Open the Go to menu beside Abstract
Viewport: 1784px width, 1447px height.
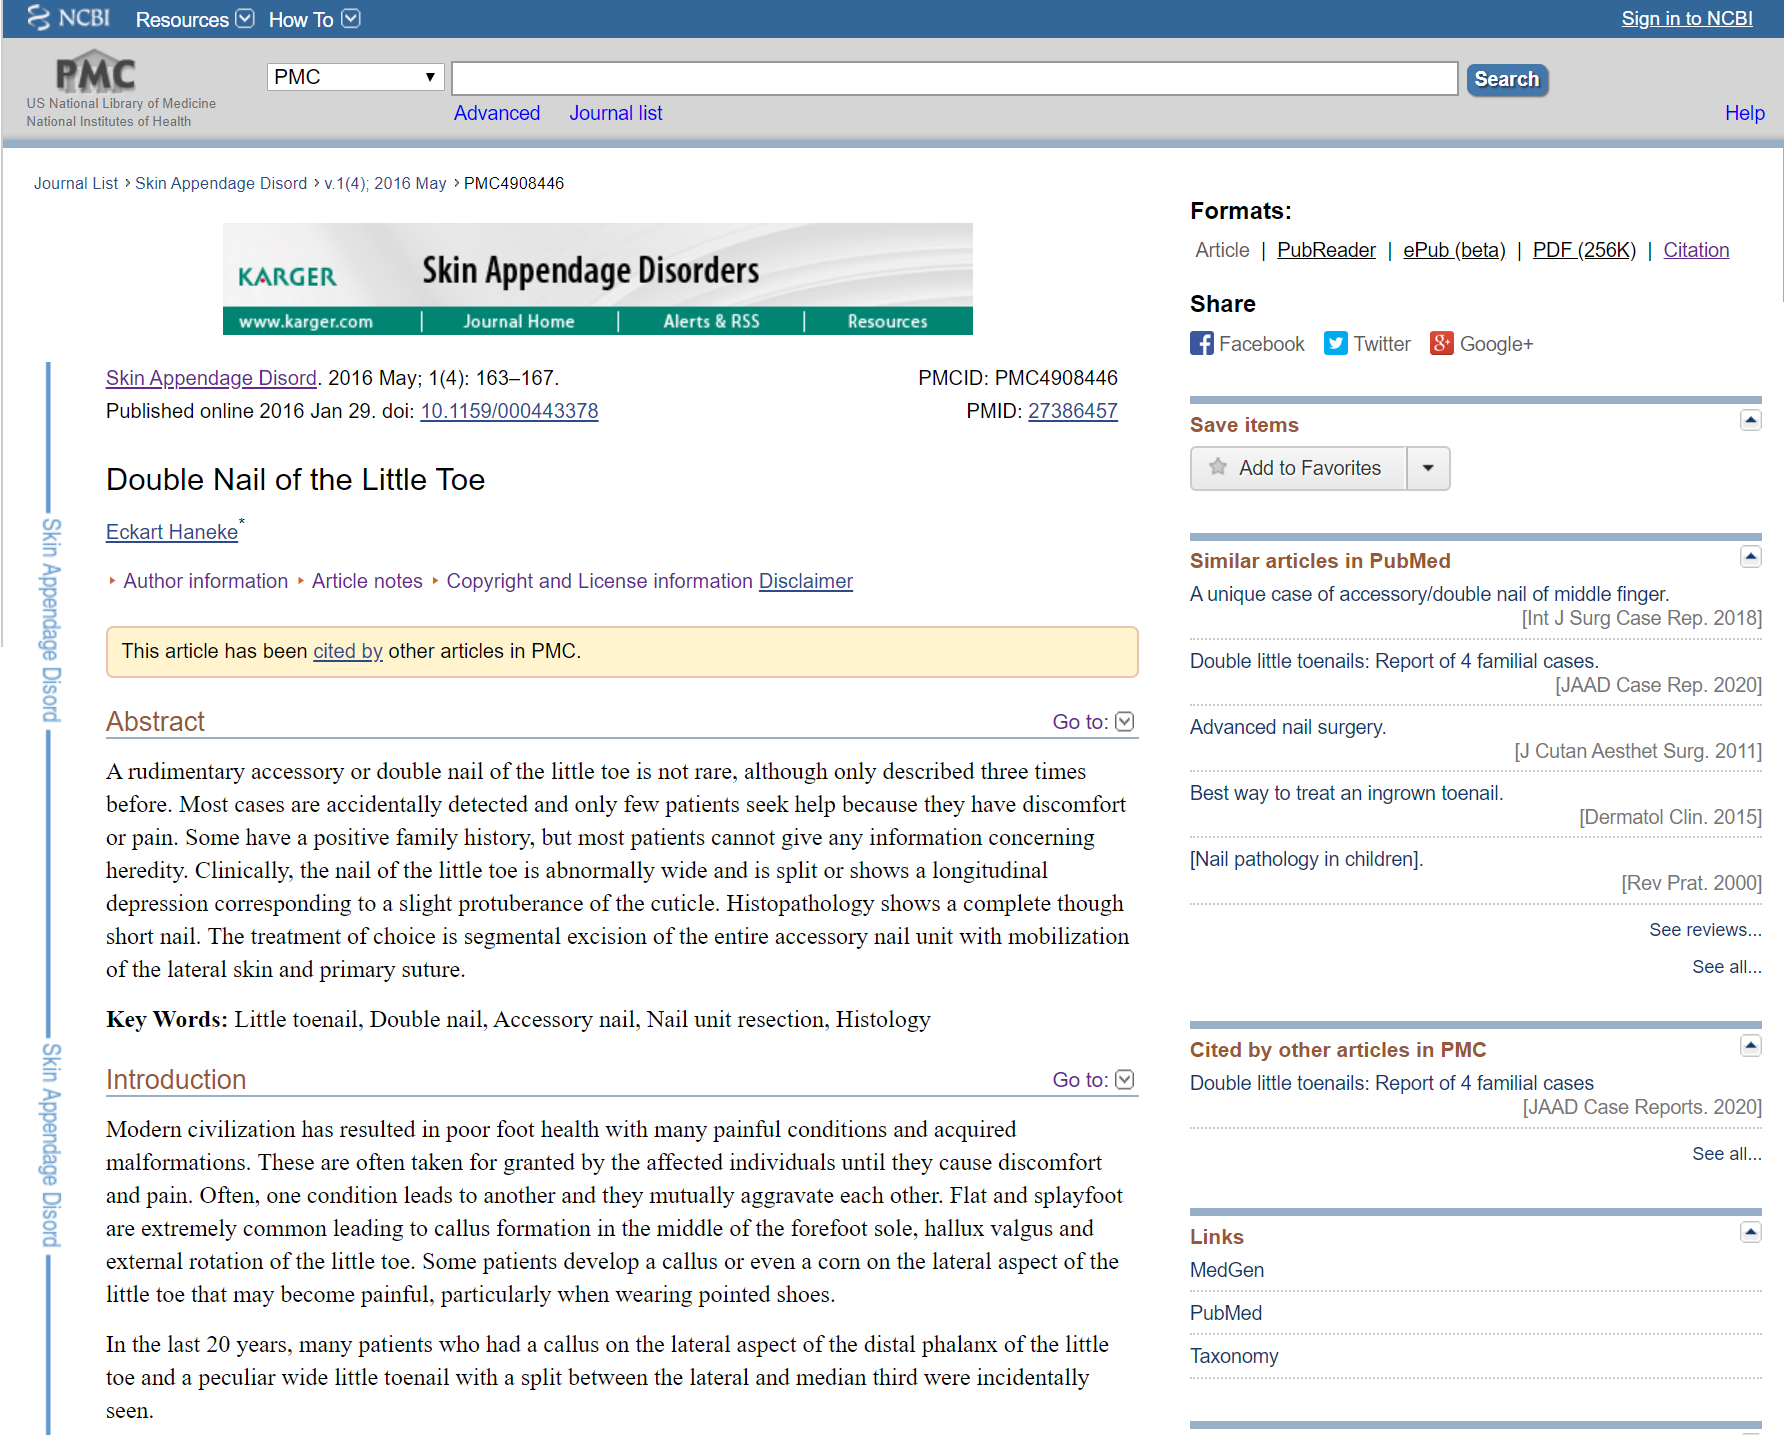tap(1093, 722)
